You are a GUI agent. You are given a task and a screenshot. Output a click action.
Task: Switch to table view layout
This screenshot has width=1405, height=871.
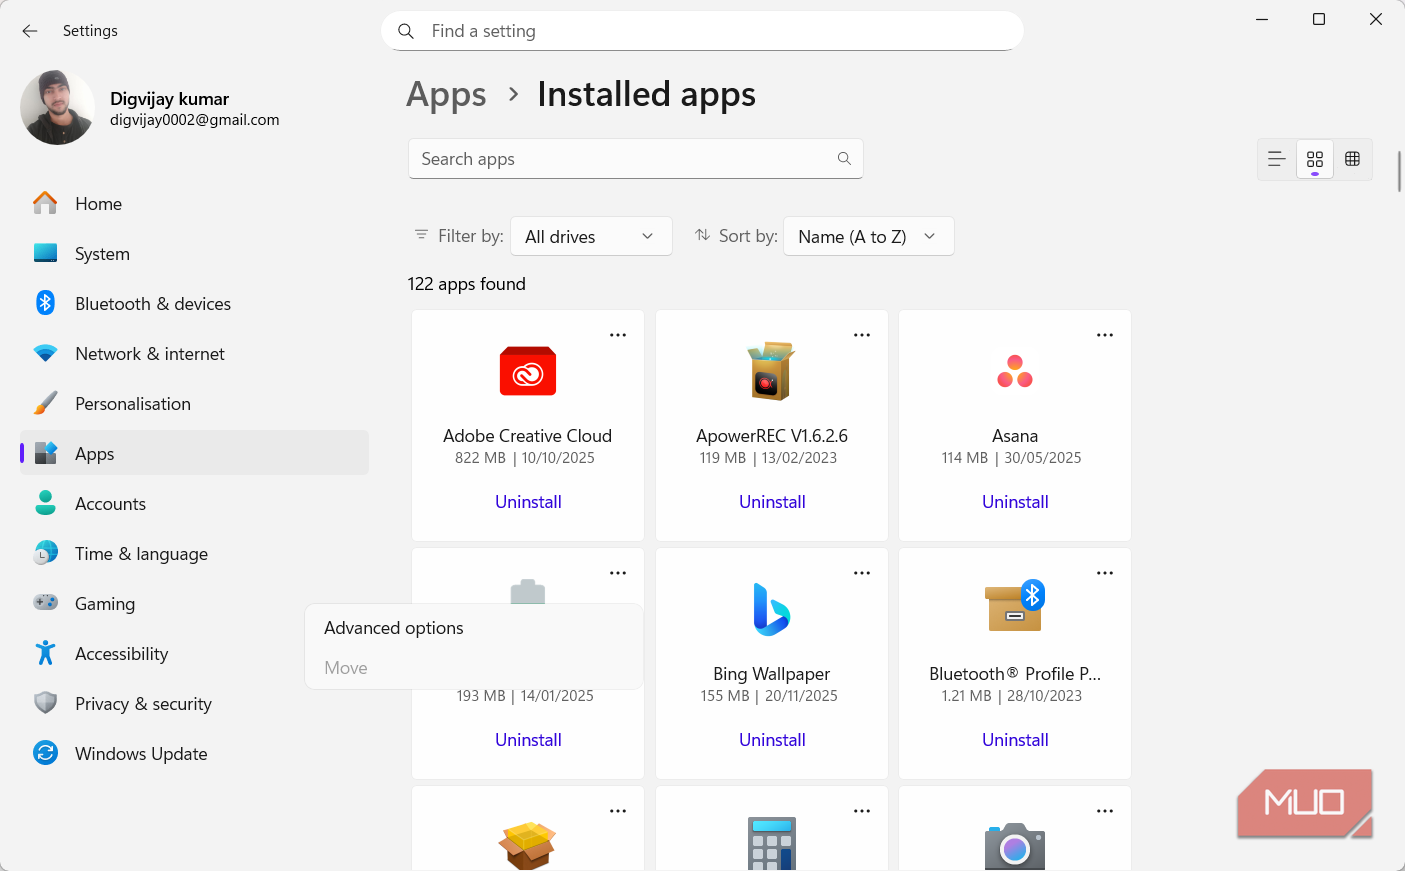click(x=1353, y=159)
